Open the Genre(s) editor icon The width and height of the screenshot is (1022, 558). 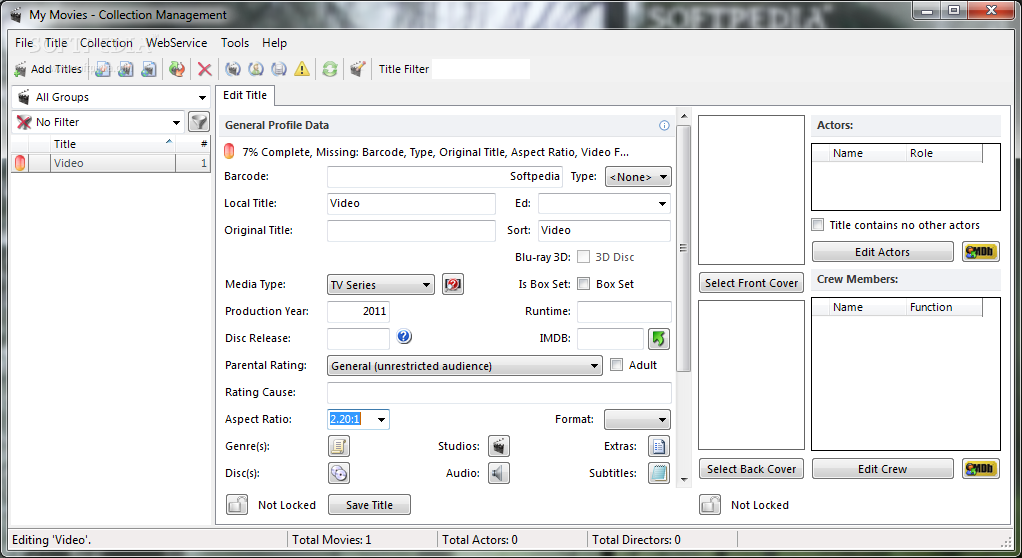click(338, 446)
